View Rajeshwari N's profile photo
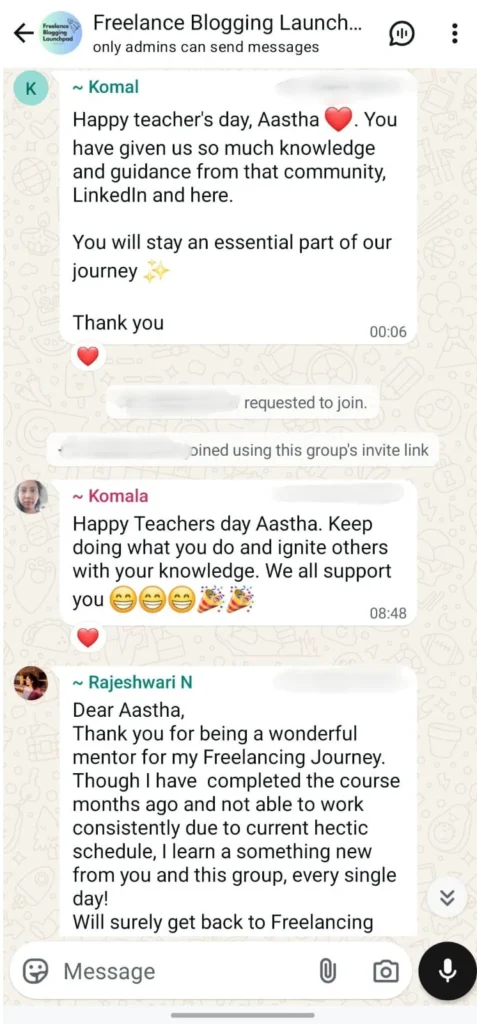The height and width of the screenshot is (1024, 477). 31,683
